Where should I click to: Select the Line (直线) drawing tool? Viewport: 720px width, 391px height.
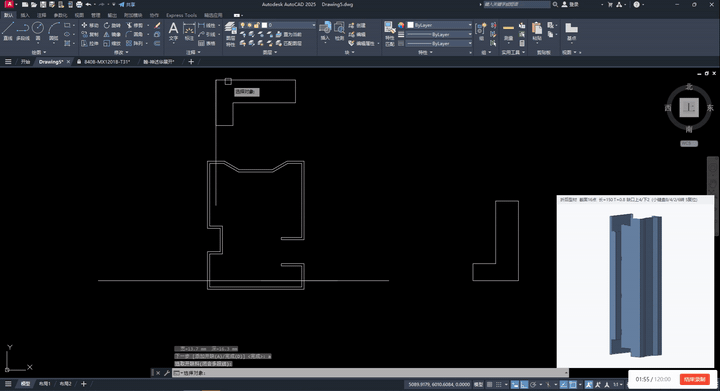click(x=7, y=31)
